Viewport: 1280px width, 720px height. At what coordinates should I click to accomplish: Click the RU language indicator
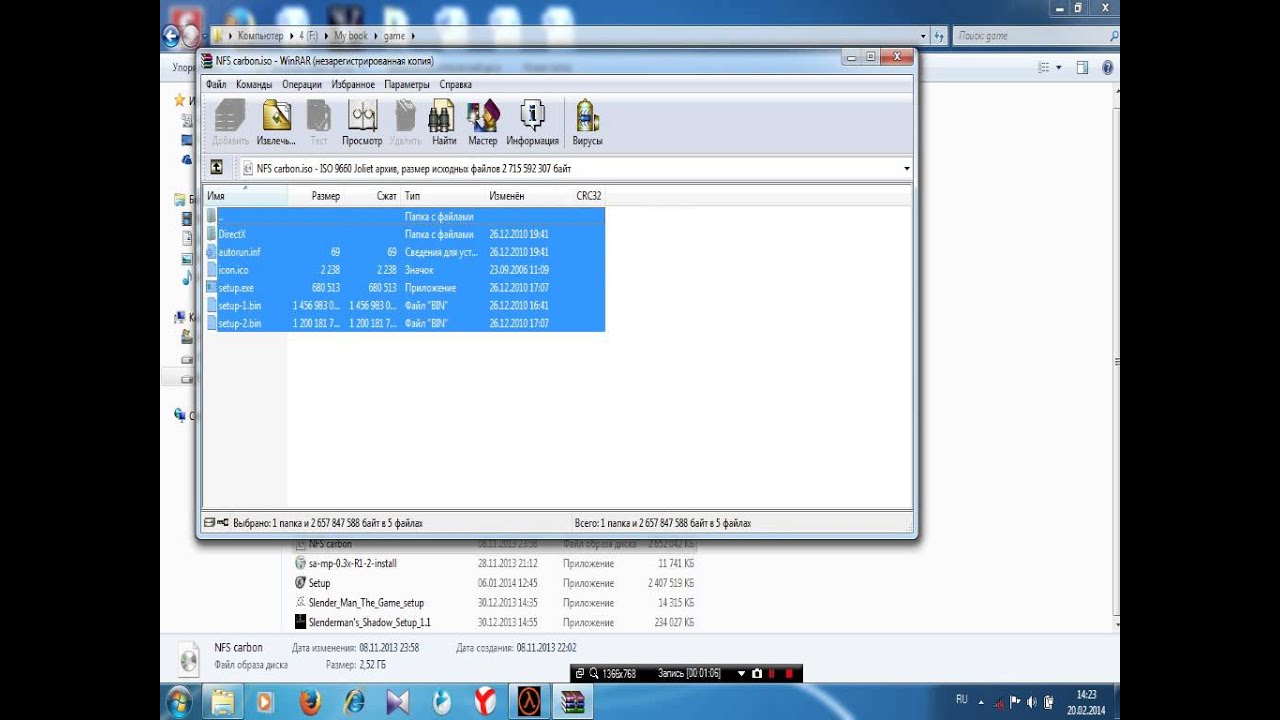tap(961, 700)
